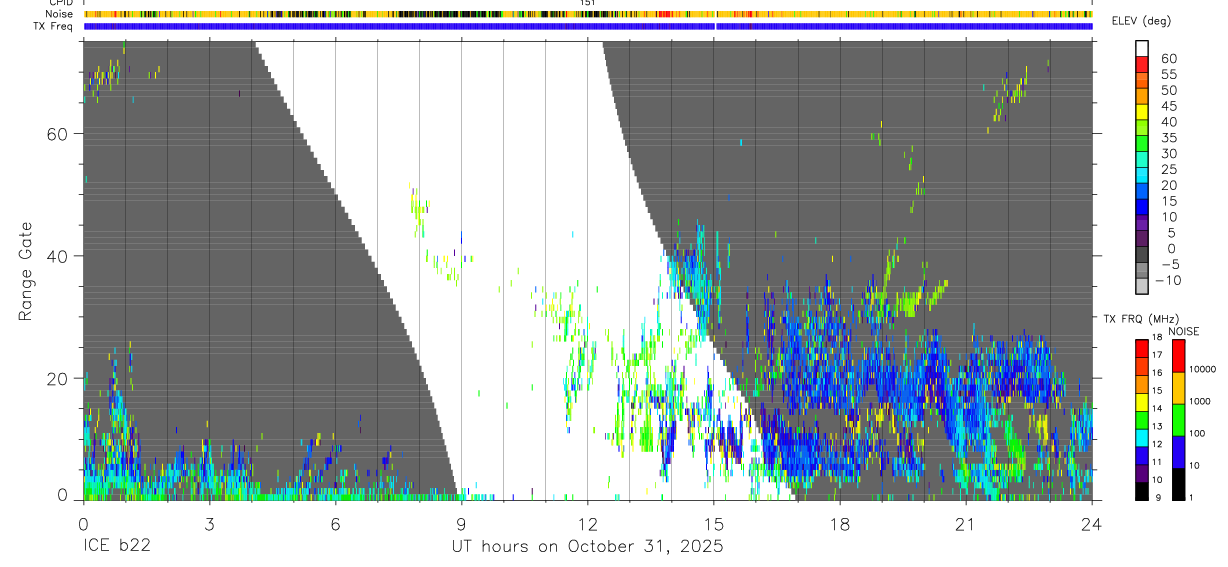Screen dimensions: 1228x567
Task: Click the '21' tick label on the UT axis
Action: (x=965, y=523)
